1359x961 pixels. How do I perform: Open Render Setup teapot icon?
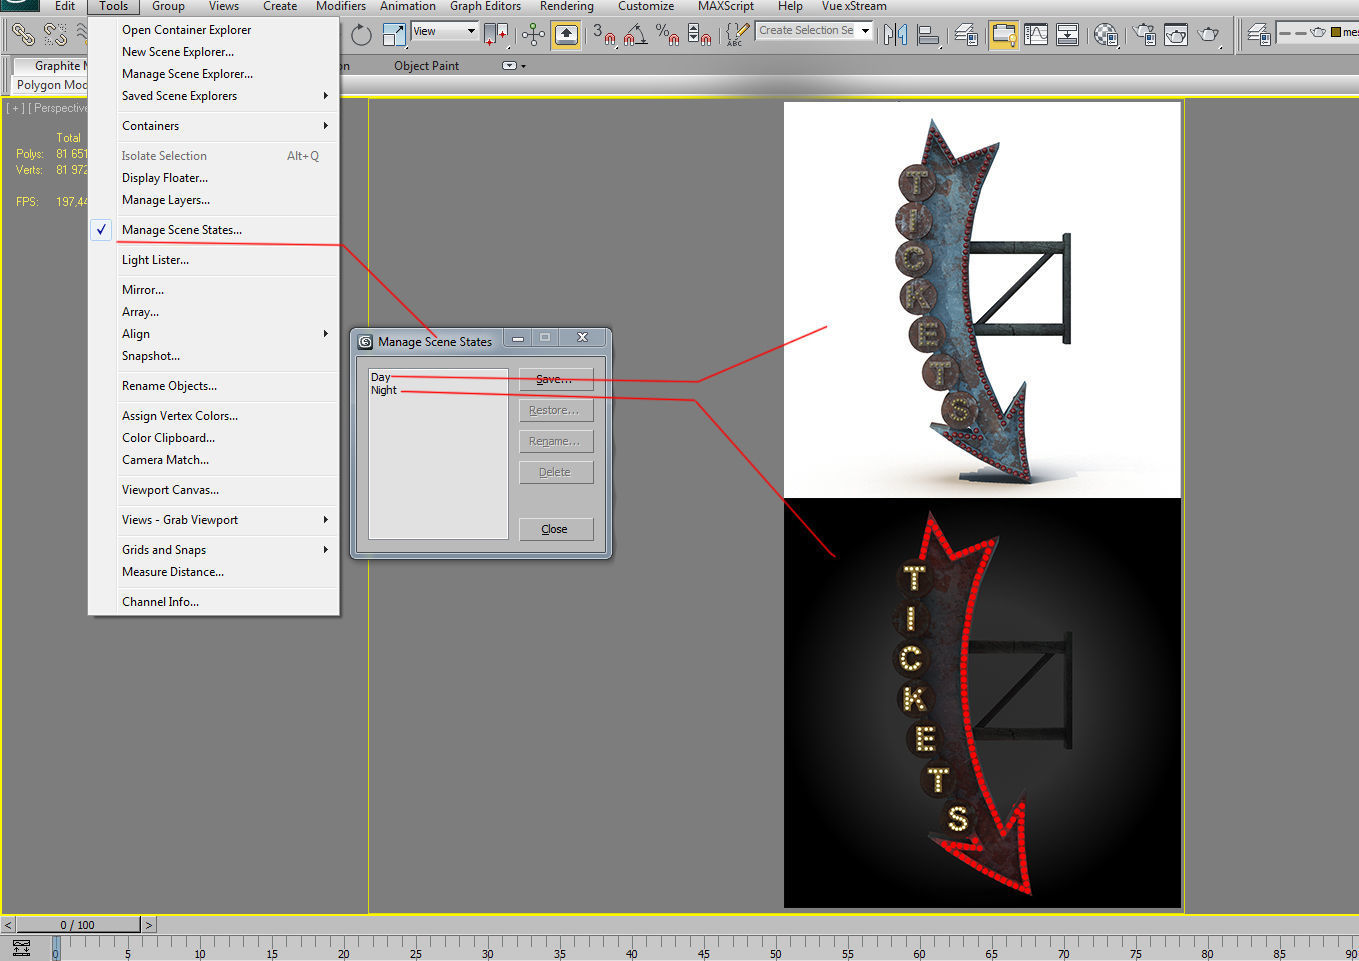1144,35
